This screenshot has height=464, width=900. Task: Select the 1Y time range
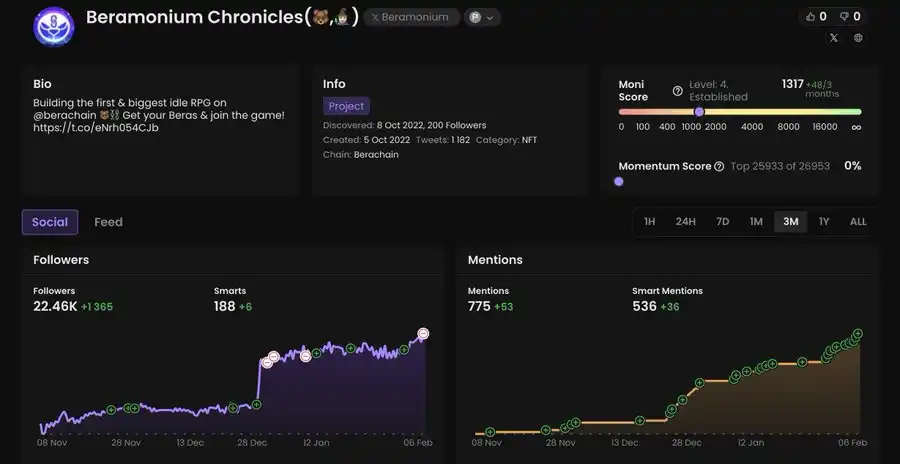[x=823, y=222]
